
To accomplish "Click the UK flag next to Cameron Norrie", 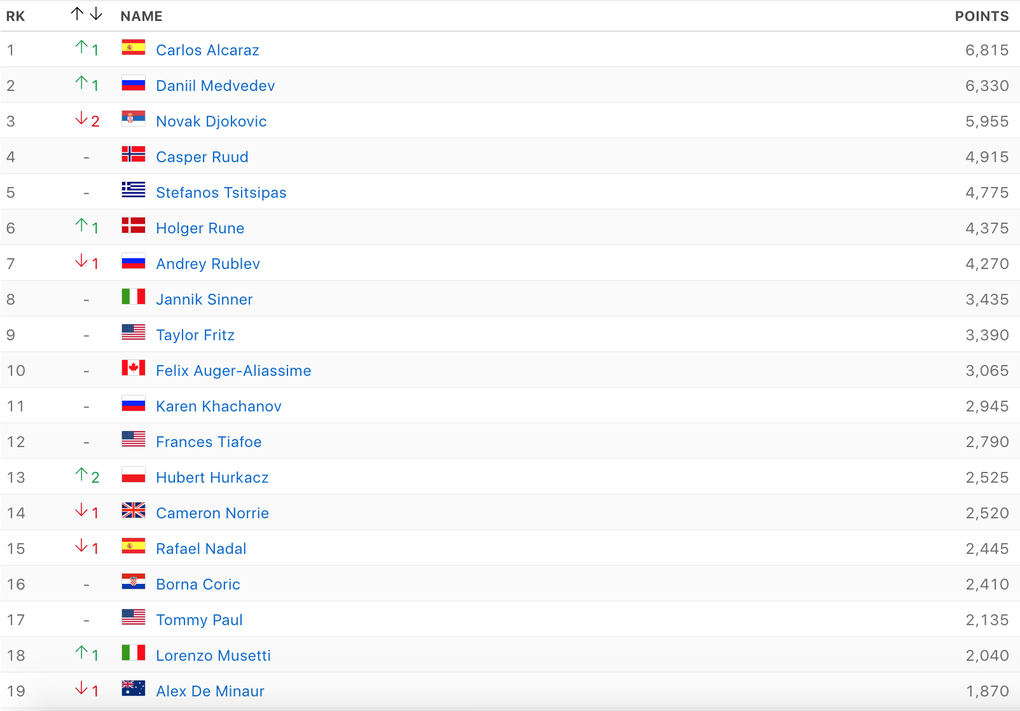I will tap(133, 511).
